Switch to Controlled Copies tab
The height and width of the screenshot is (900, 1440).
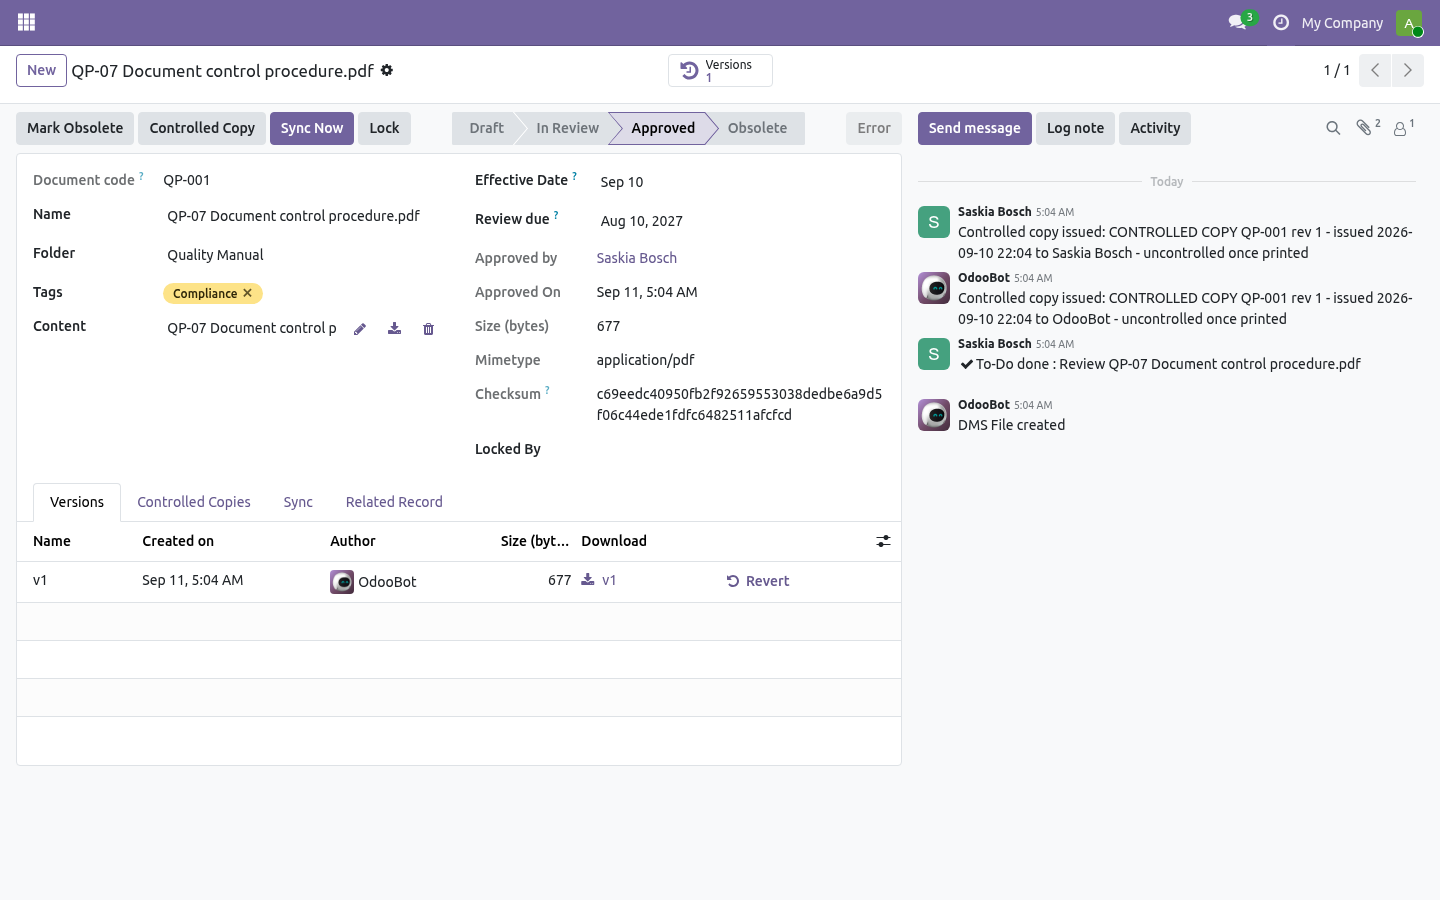[x=194, y=502]
